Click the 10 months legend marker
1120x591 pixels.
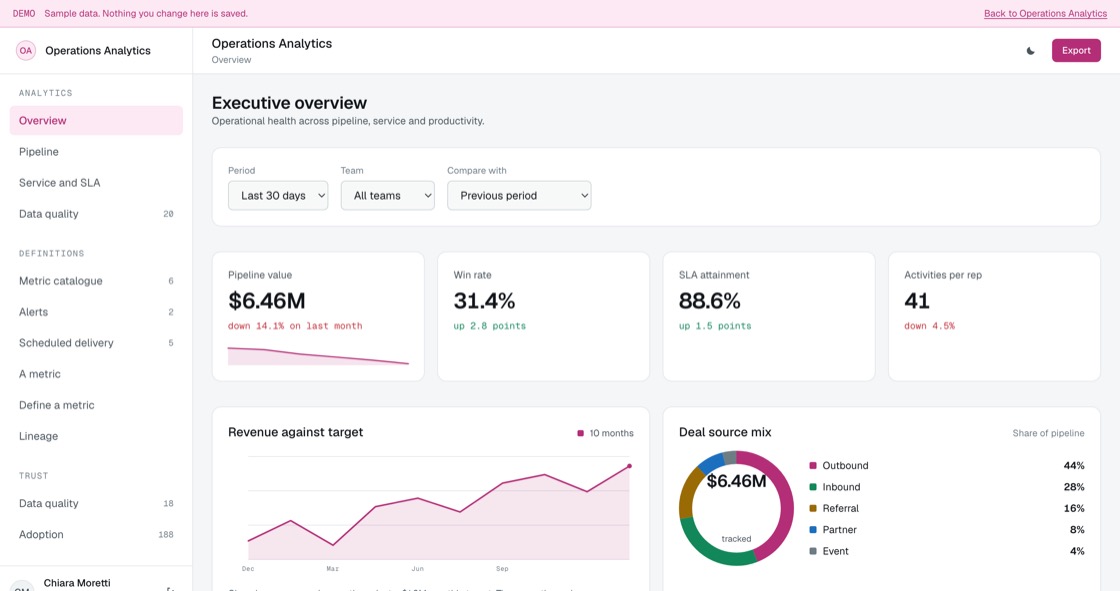pyautogui.click(x=581, y=433)
